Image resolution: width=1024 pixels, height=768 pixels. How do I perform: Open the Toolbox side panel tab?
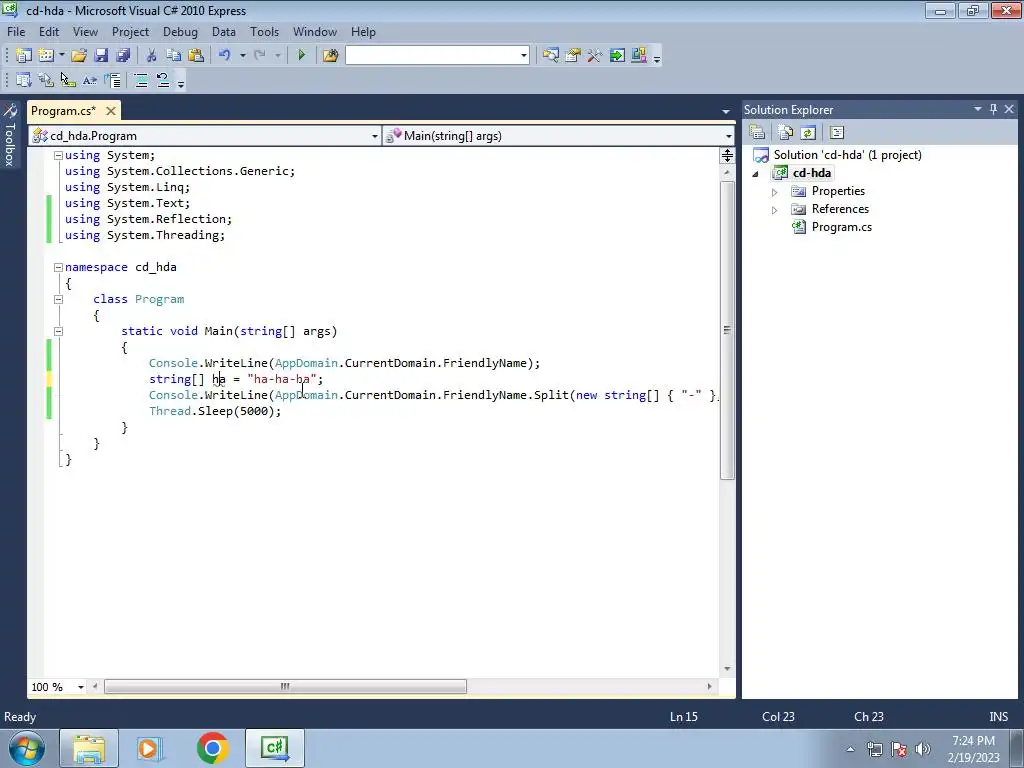pyautogui.click(x=10, y=136)
